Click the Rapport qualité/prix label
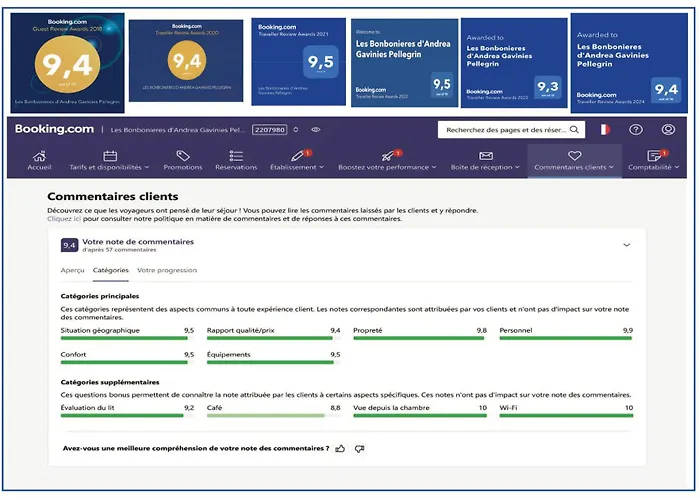 click(x=241, y=330)
